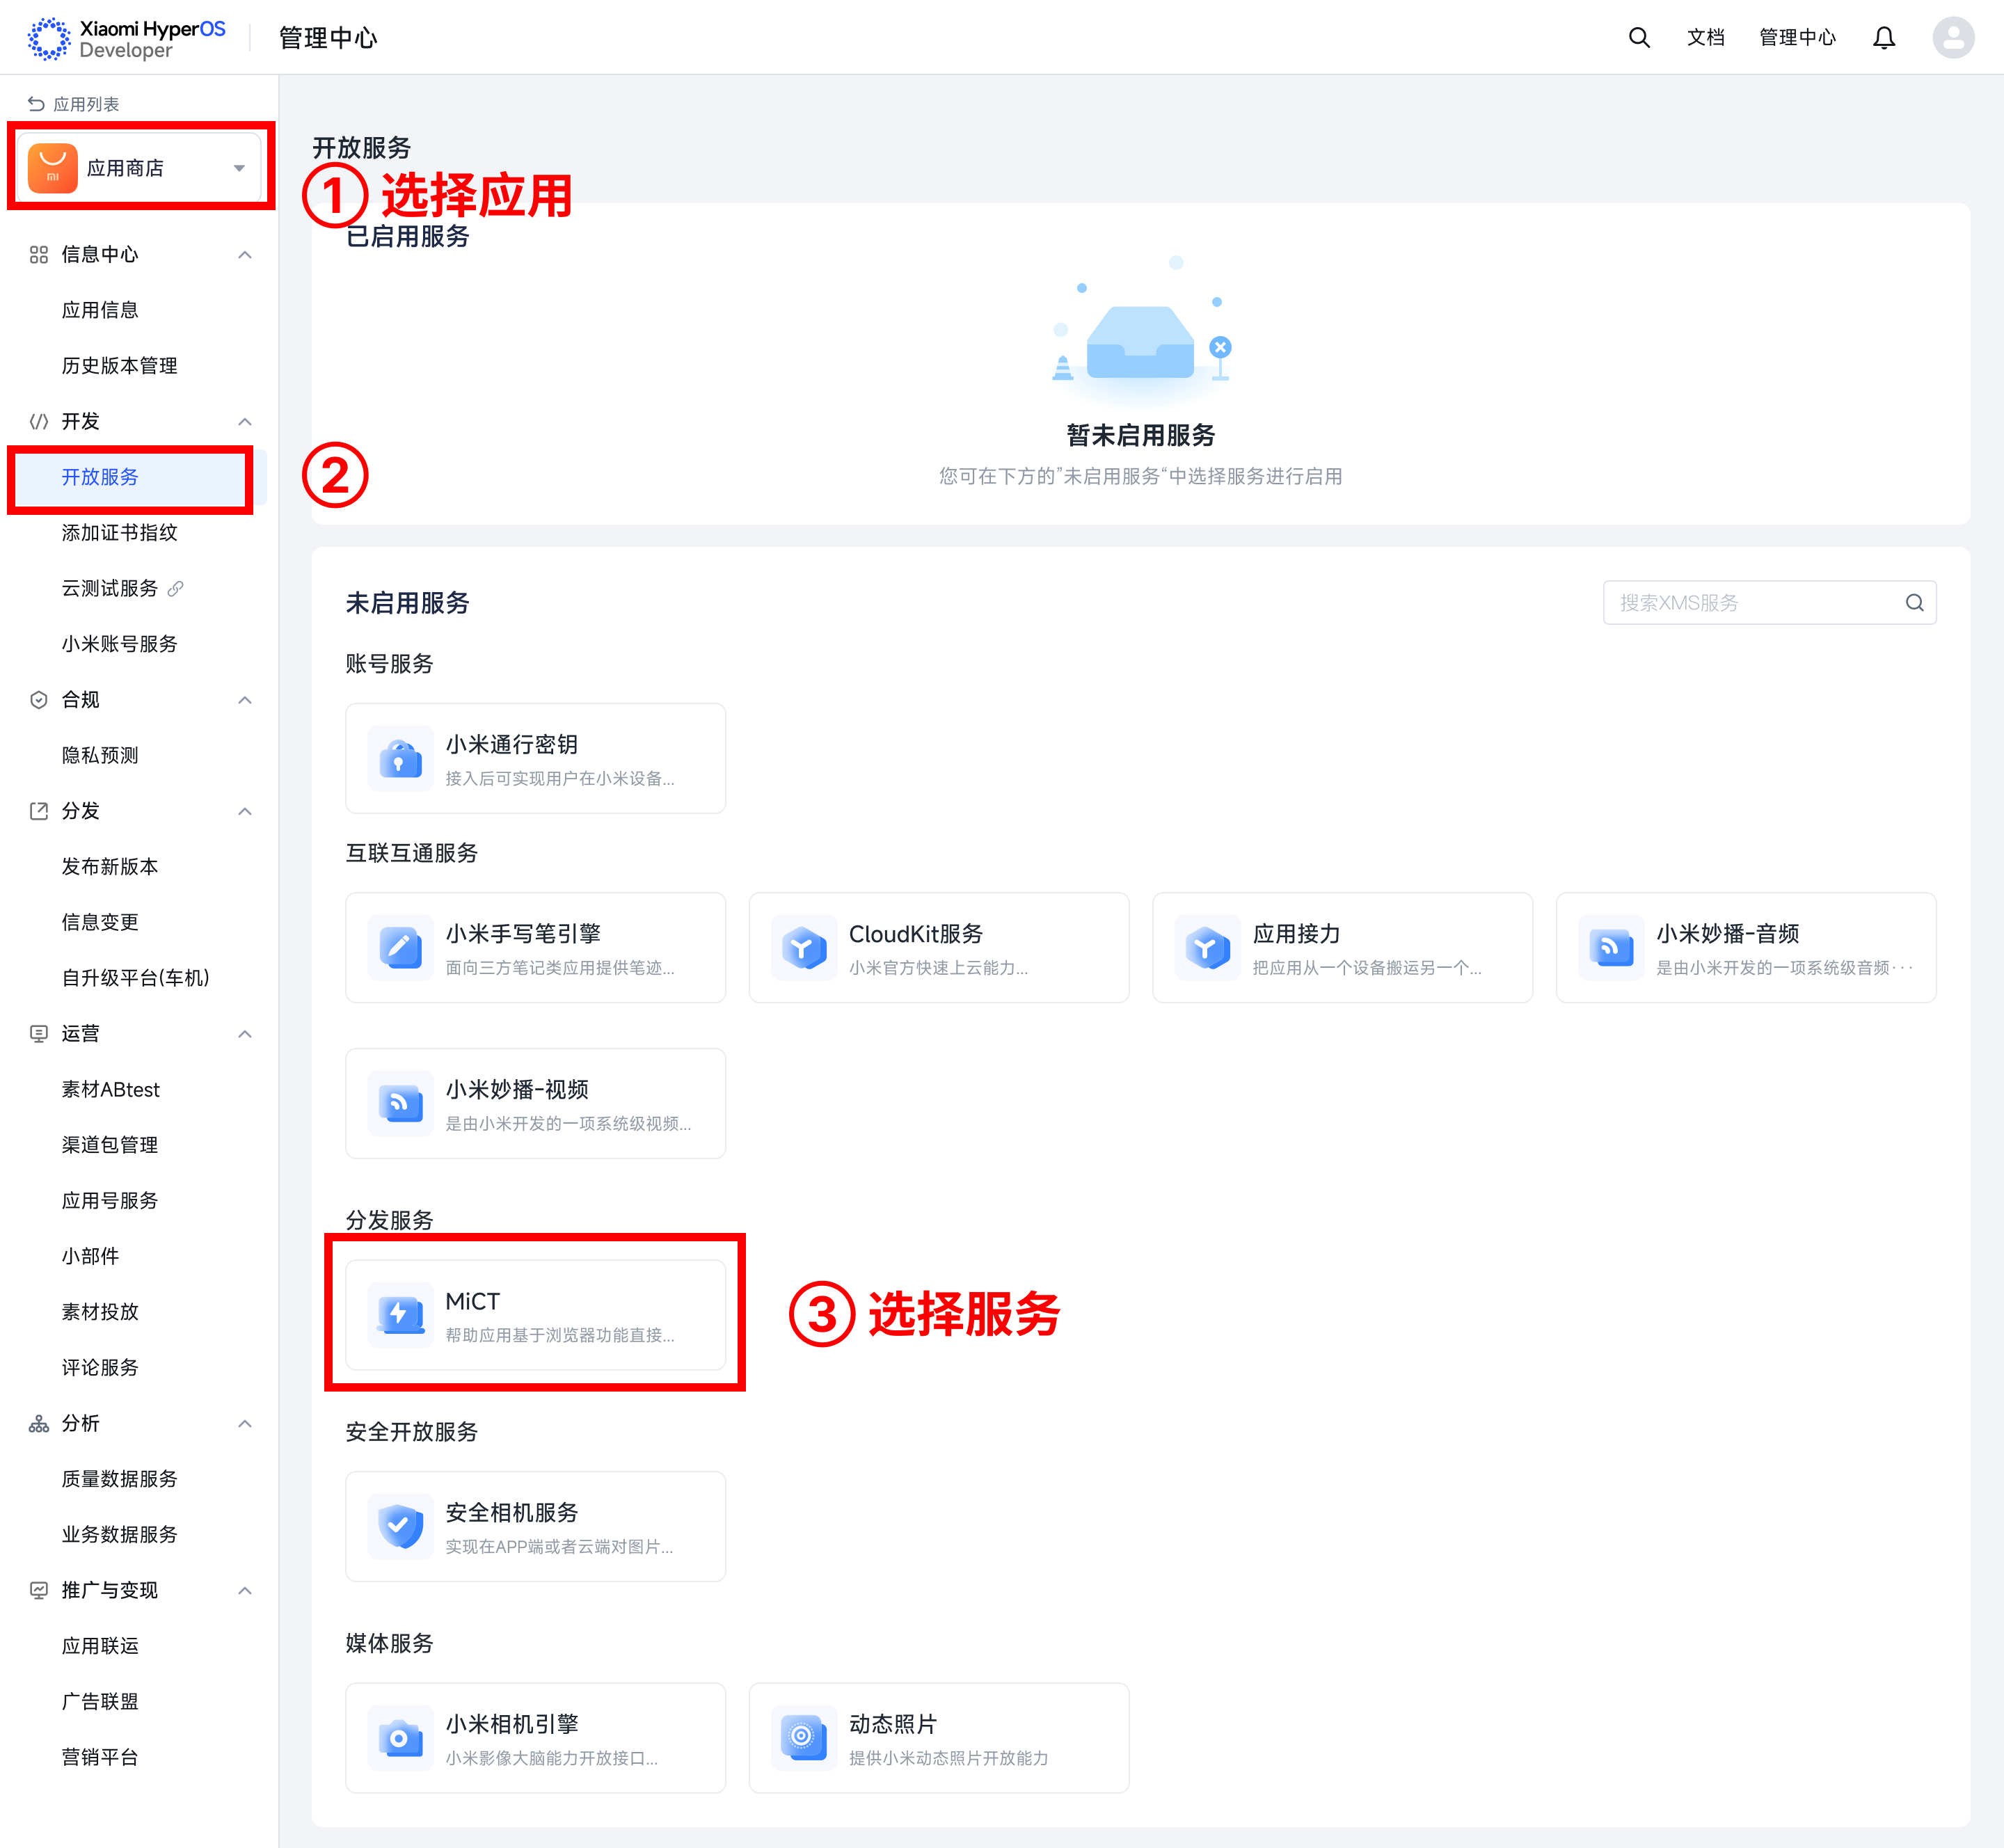Click the 小米通行密钥 lock icon

point(401,759)
